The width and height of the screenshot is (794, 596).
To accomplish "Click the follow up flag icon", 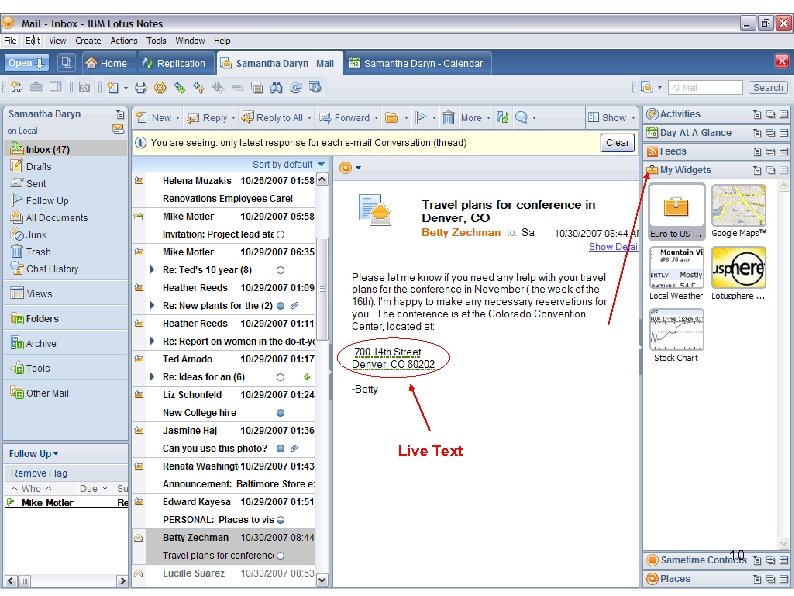I will pyautogui.click(x=421, y=118).
